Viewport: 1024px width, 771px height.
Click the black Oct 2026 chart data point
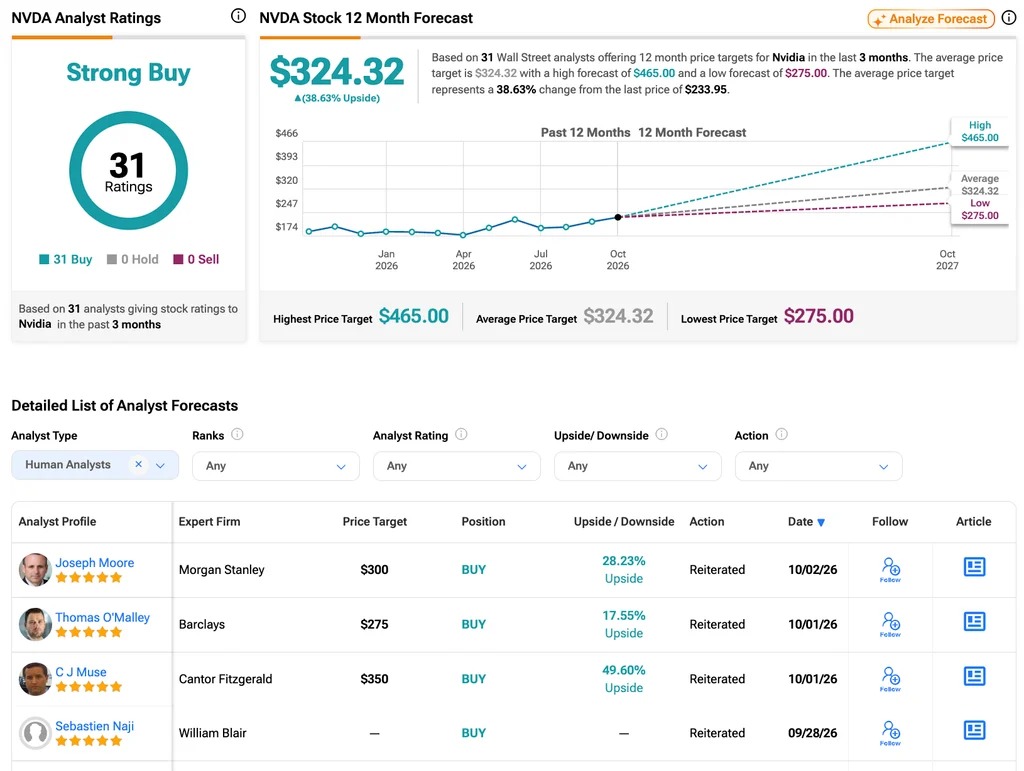618,217
